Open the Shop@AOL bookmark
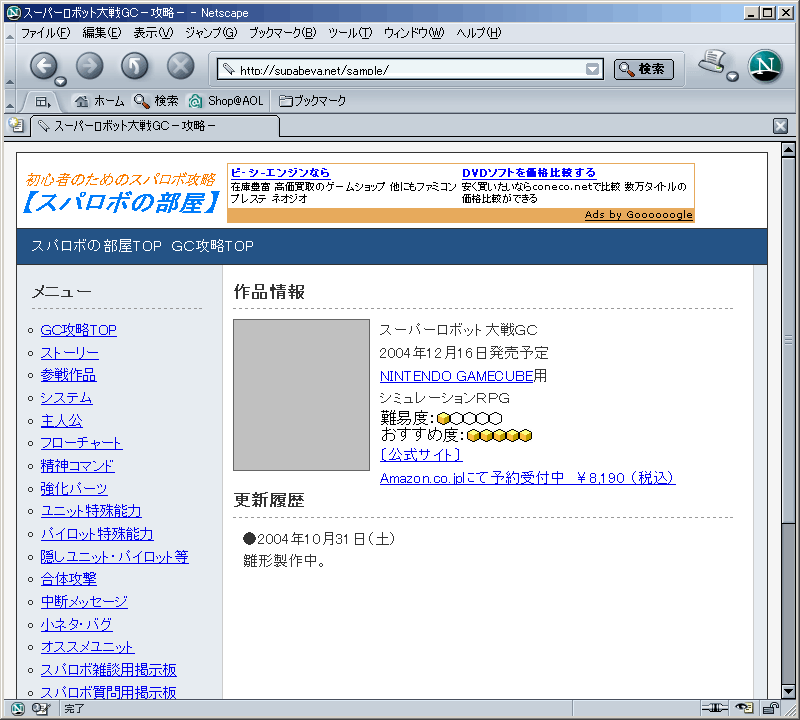The height and width of the screenshot is (720, 800). pos(226,101)
